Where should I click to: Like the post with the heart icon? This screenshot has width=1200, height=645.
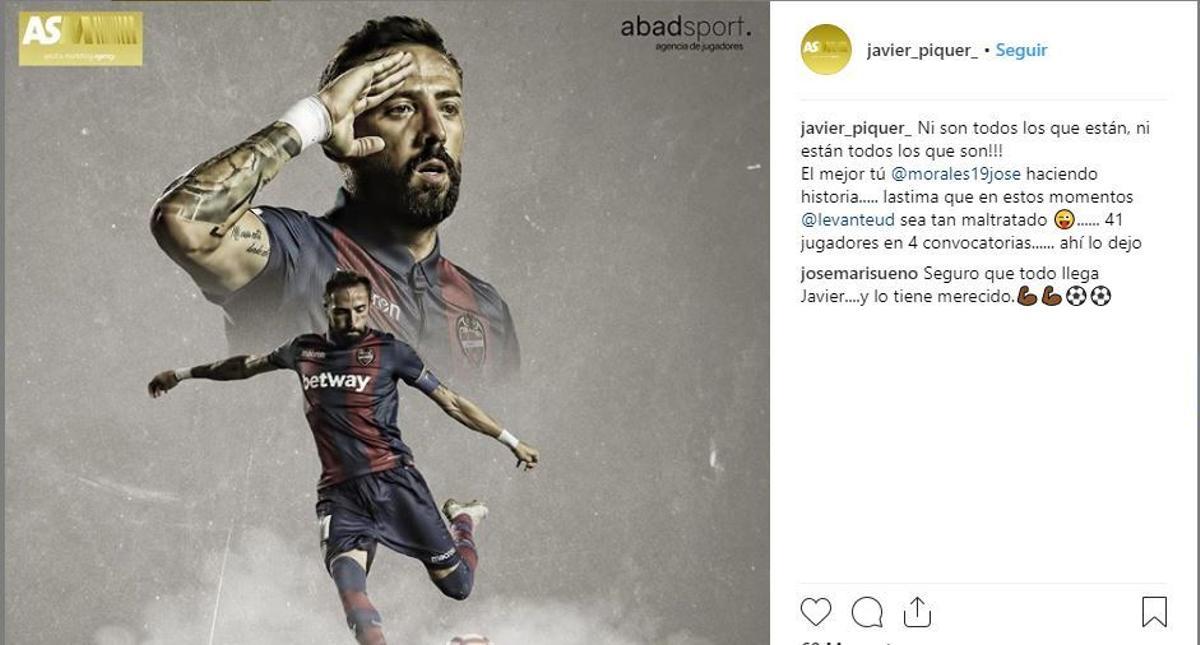(x=816, y=612)
